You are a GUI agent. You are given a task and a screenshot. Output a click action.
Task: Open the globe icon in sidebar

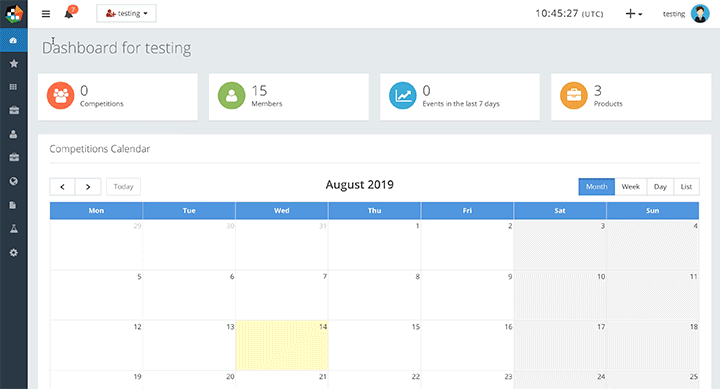14,181
